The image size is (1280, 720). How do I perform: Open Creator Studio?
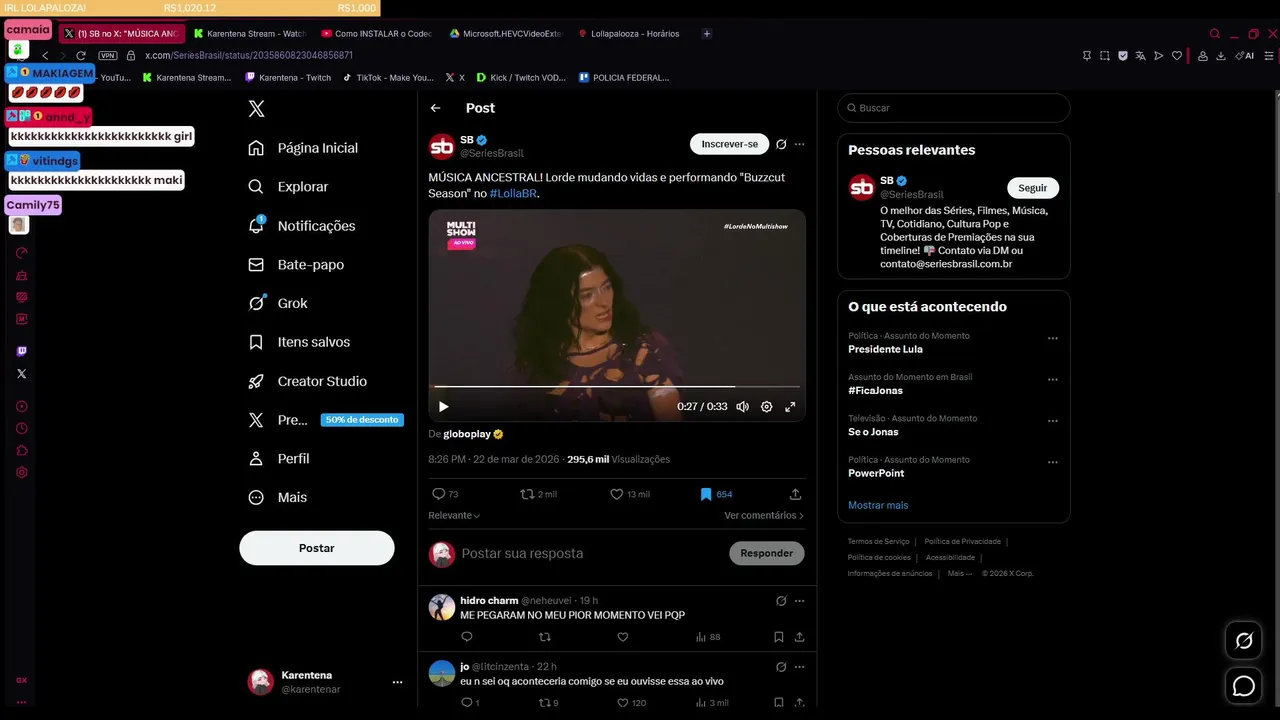click(307, 381)
